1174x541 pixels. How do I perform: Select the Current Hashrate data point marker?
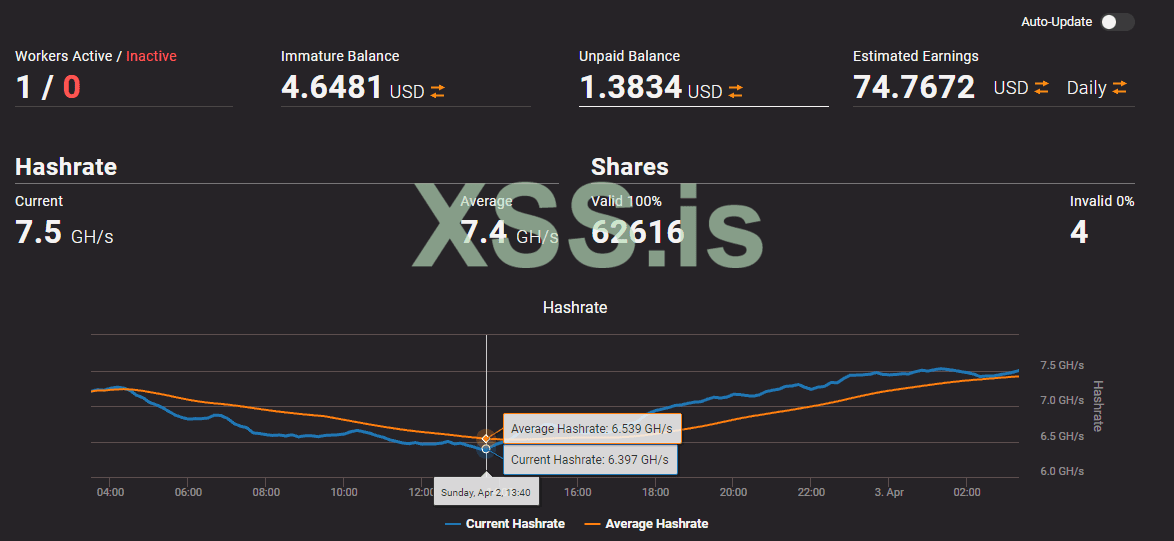486,449
